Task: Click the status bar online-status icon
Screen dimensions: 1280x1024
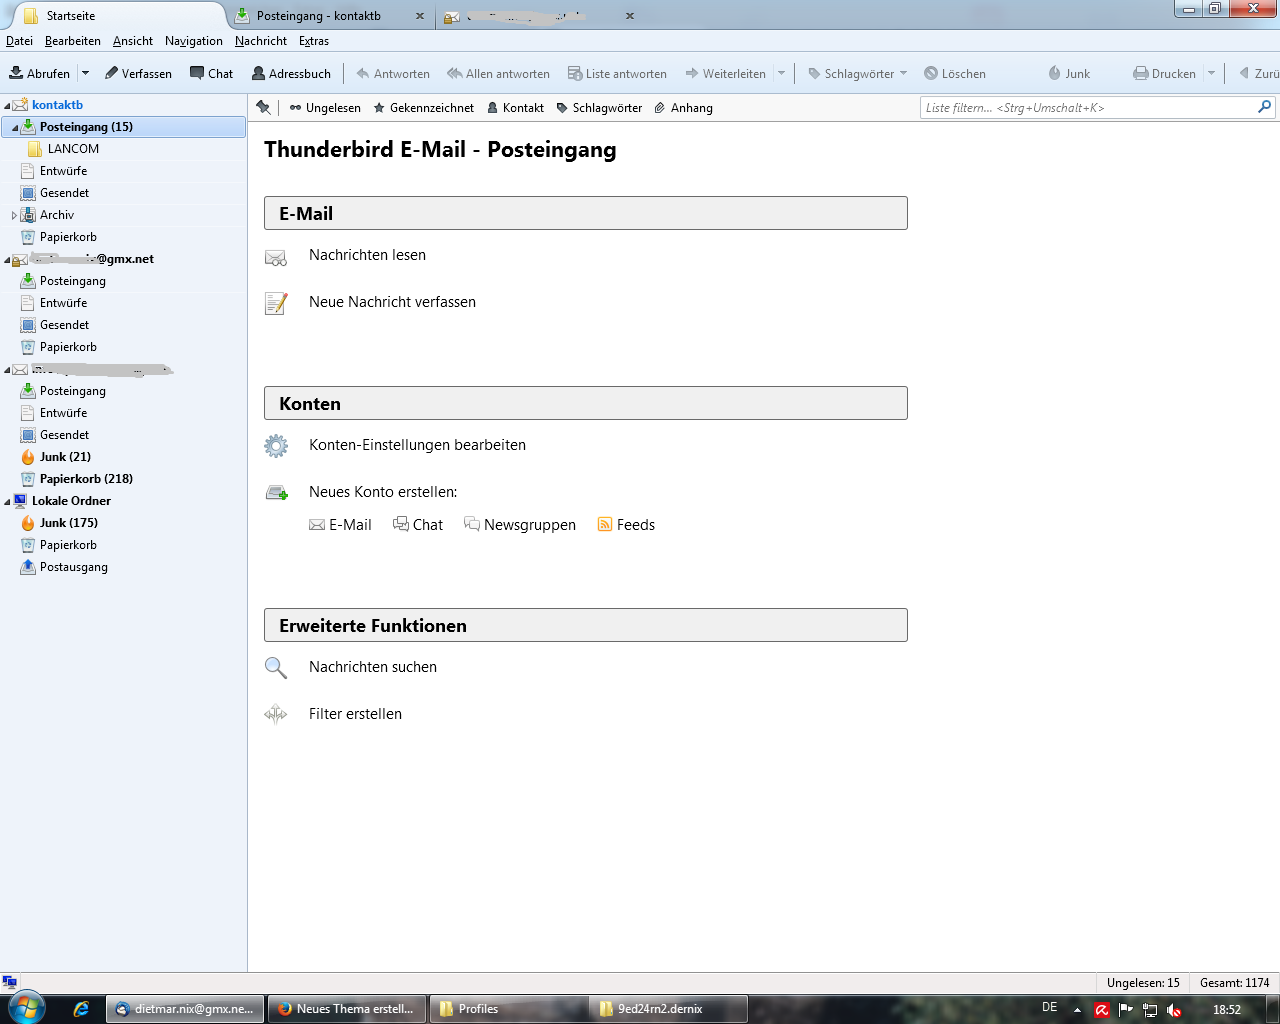Action: click(x=10, y=983)
